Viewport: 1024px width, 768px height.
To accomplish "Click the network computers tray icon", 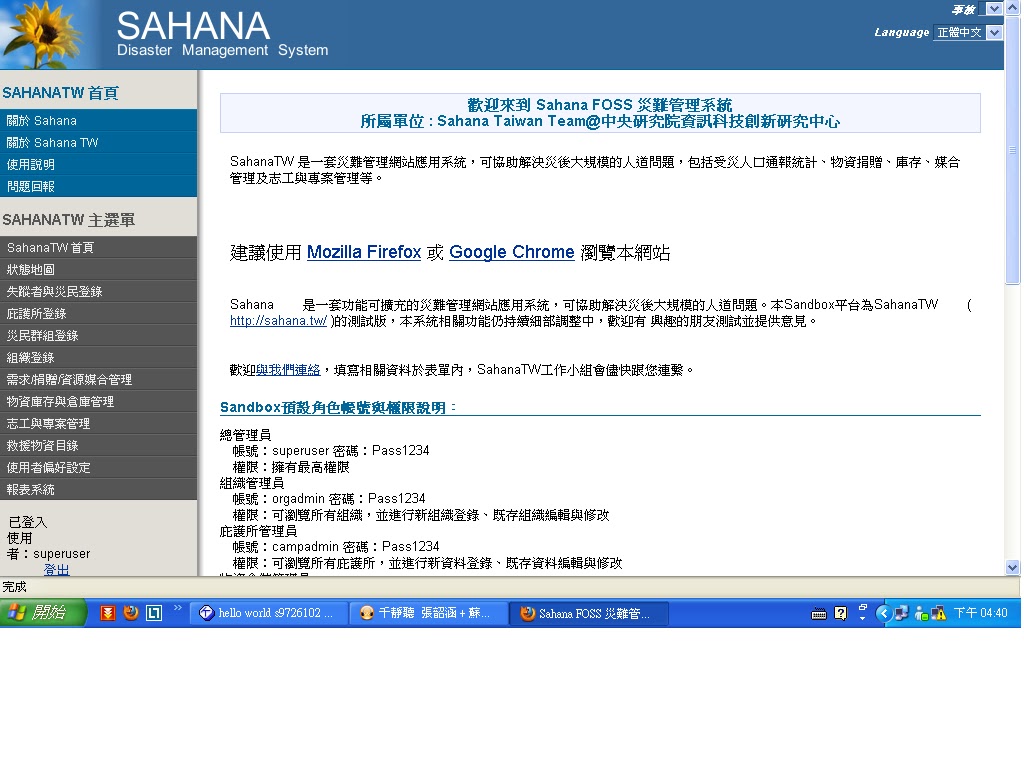I will [x=901, y=613].
